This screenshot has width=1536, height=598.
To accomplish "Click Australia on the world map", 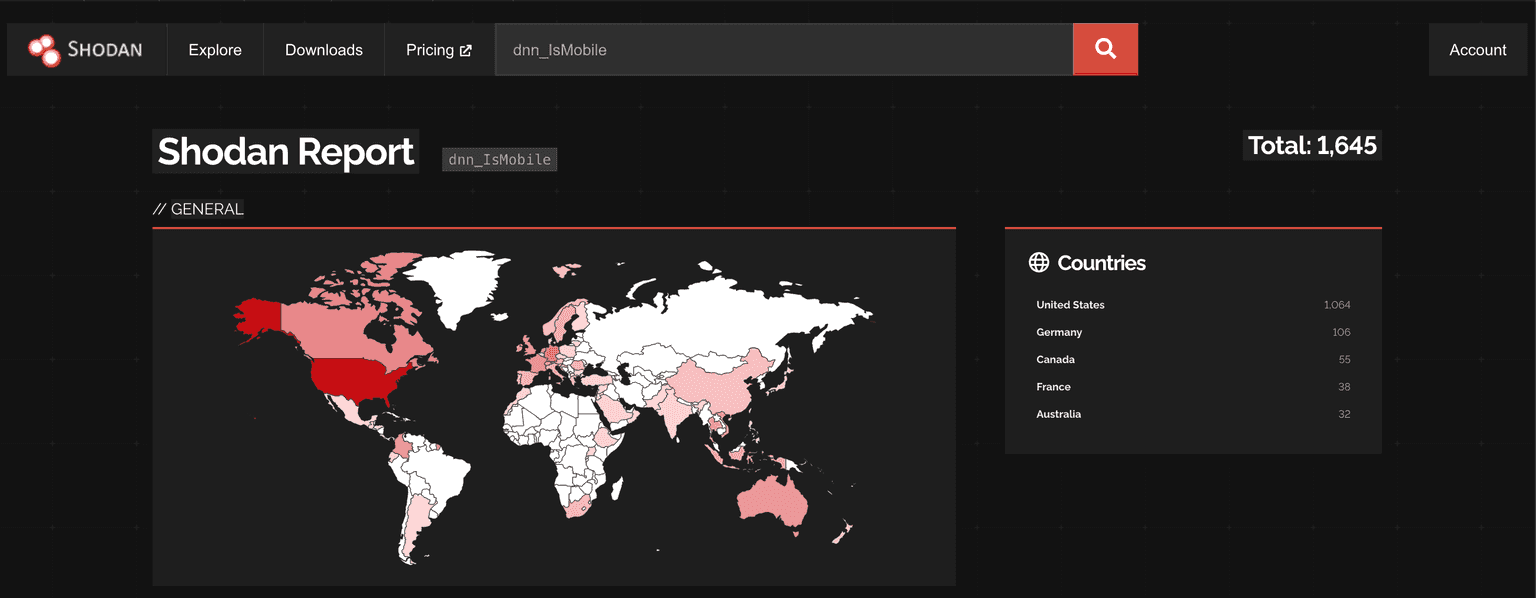I will (x=770, y=497).
